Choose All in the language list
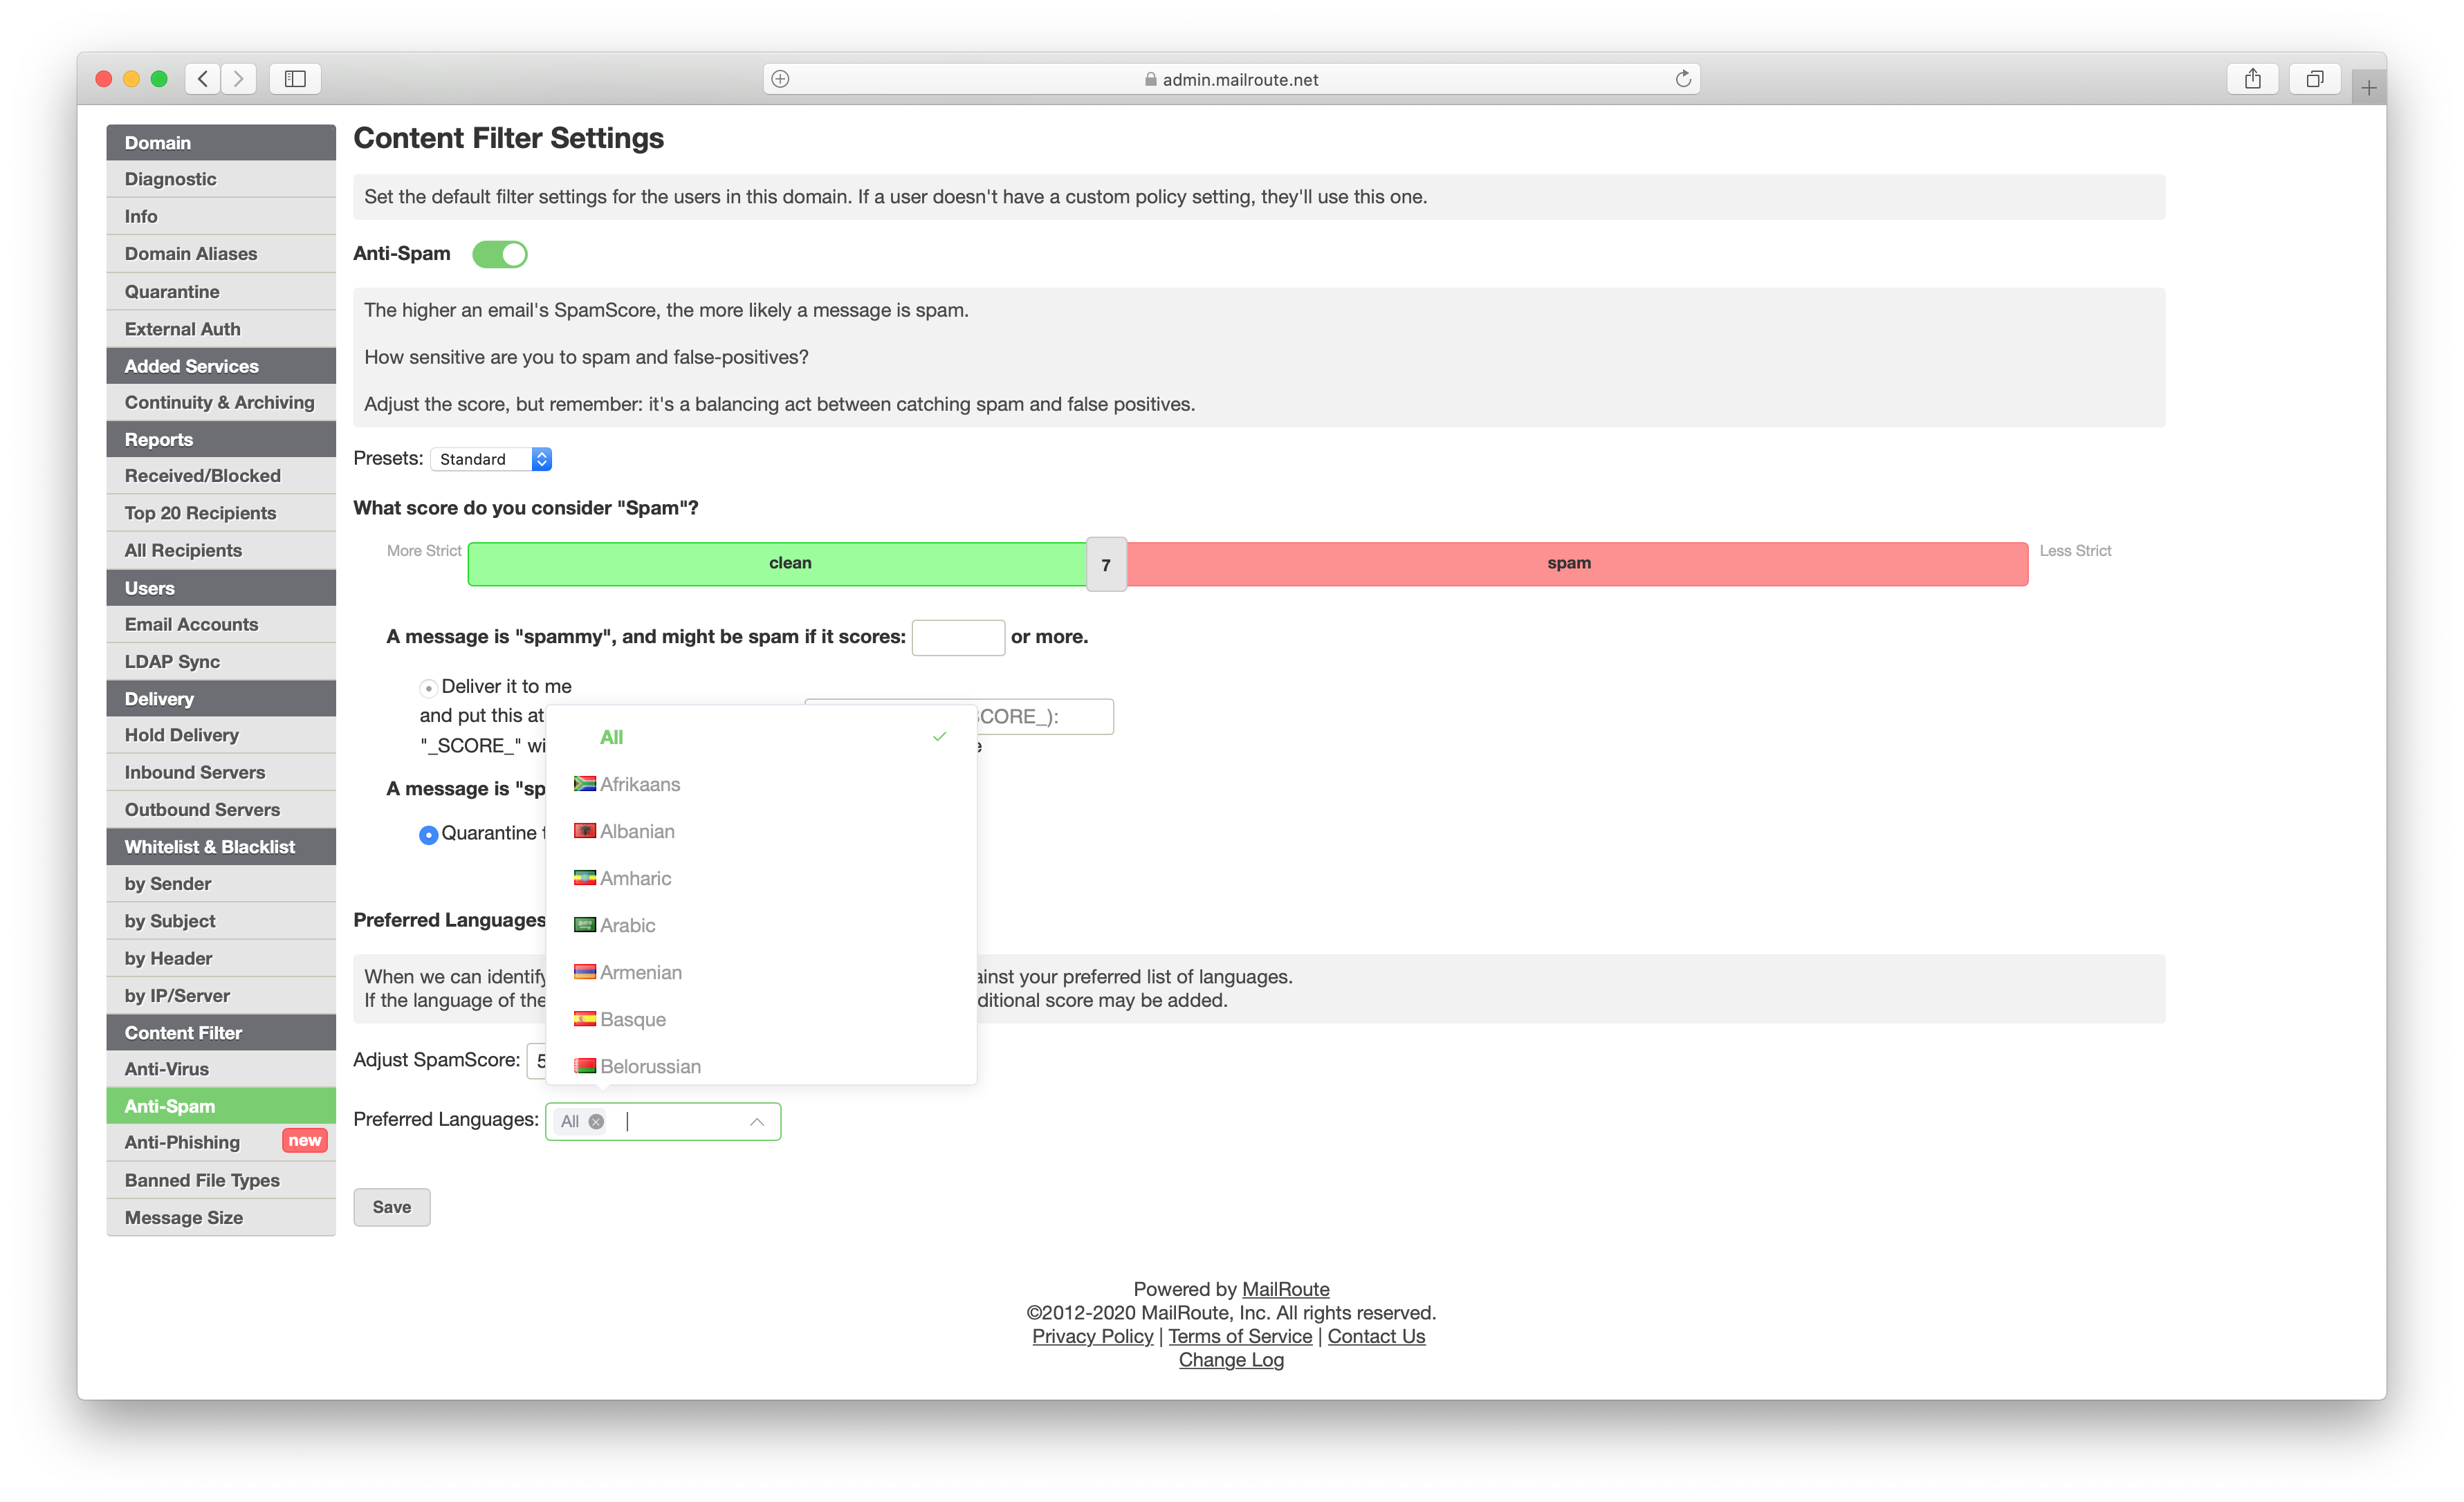This screenshot has height=1502, width=2464. (761, 737)
